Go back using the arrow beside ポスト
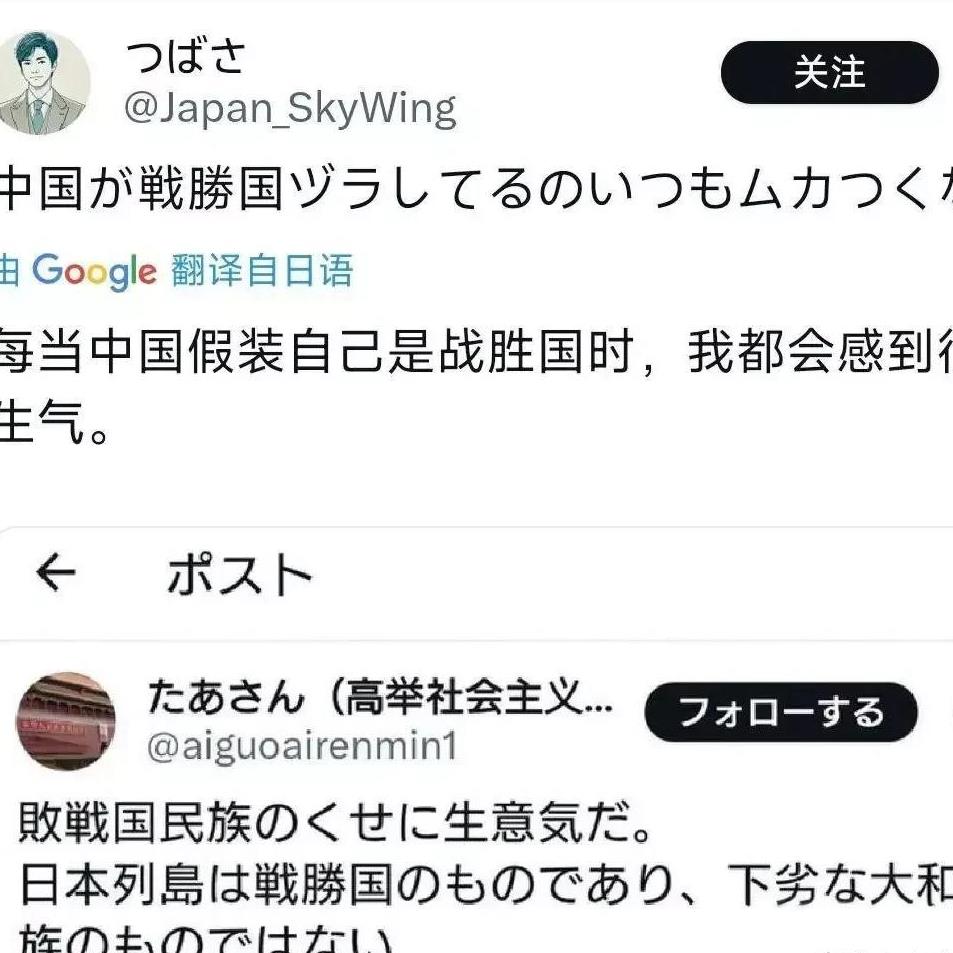953x953 pixels. (55, 572)
